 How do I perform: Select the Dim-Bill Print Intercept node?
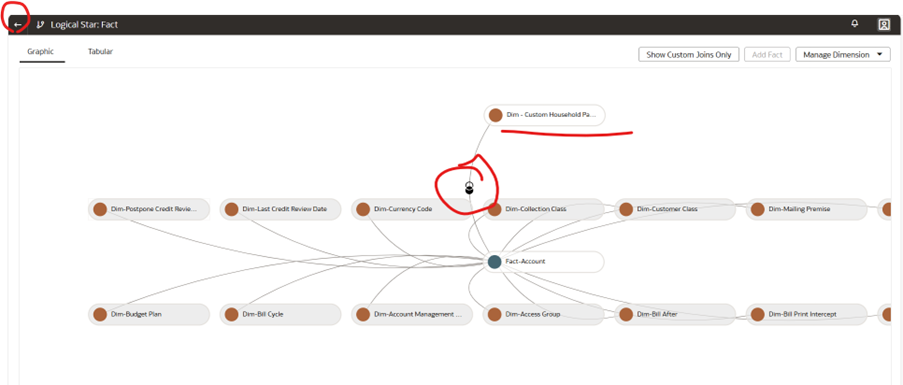(807, 315)
